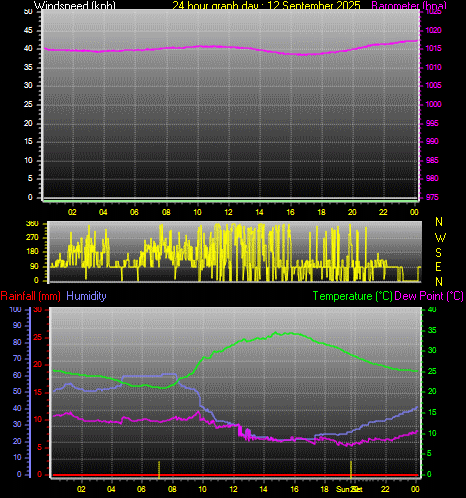Click the "Sun Set" label on the time axis
The height and width of the screenshot is (498, 466).
(349, 489)
